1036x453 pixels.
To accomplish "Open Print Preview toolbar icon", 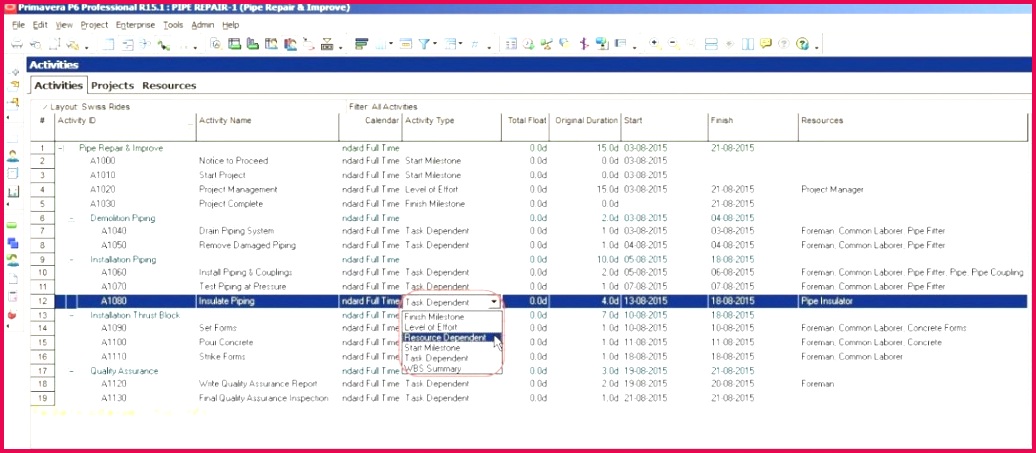I will coord(36,44).
